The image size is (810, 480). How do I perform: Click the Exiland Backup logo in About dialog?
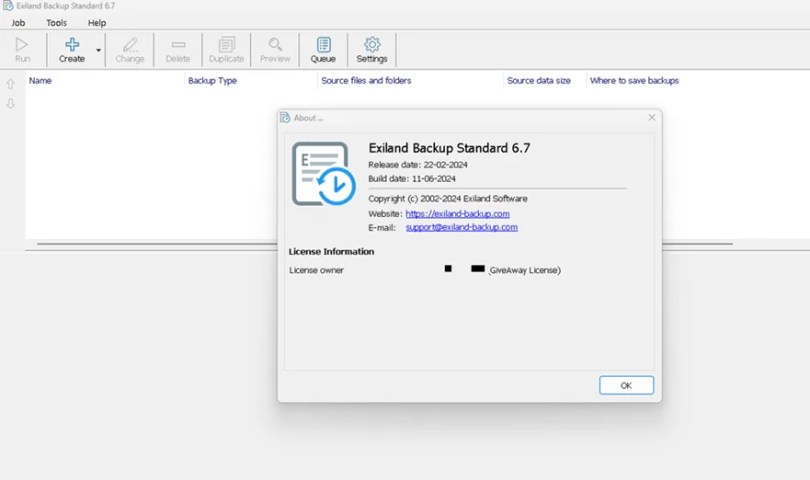pyautogui.click(x=323, y=174)
